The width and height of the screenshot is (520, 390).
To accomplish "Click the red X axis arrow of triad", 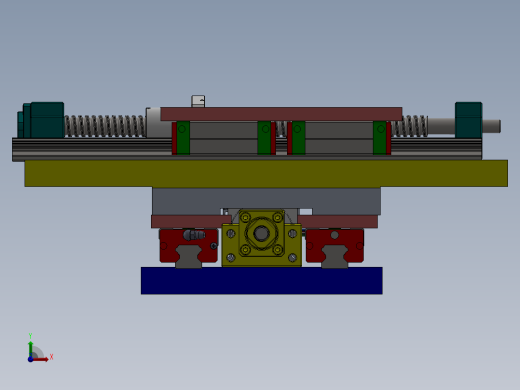I will tap(41, 359).
